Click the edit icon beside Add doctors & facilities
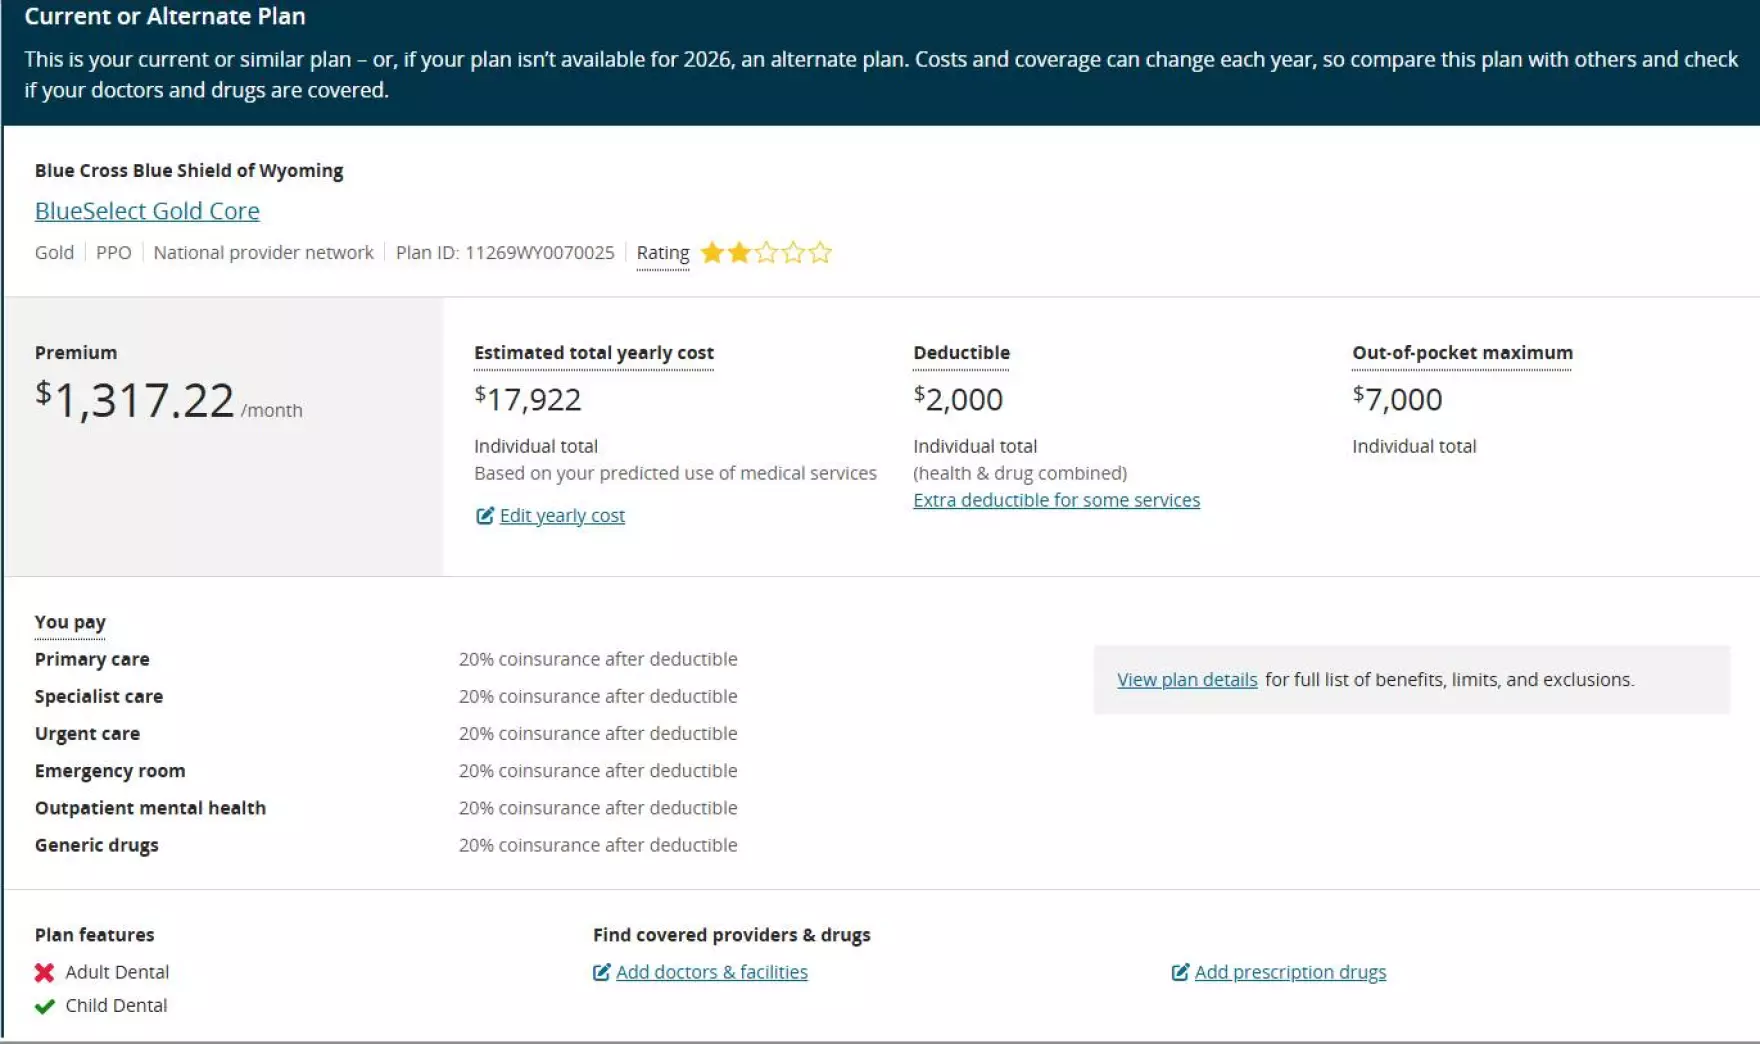Image resolution: width=1760 pixels, height=1044 pixels. click(601, 972)
